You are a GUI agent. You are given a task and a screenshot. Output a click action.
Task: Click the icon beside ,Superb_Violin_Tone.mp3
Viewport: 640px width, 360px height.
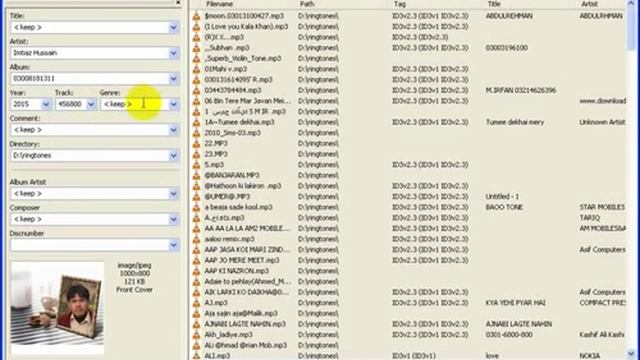tap(196, 58)
